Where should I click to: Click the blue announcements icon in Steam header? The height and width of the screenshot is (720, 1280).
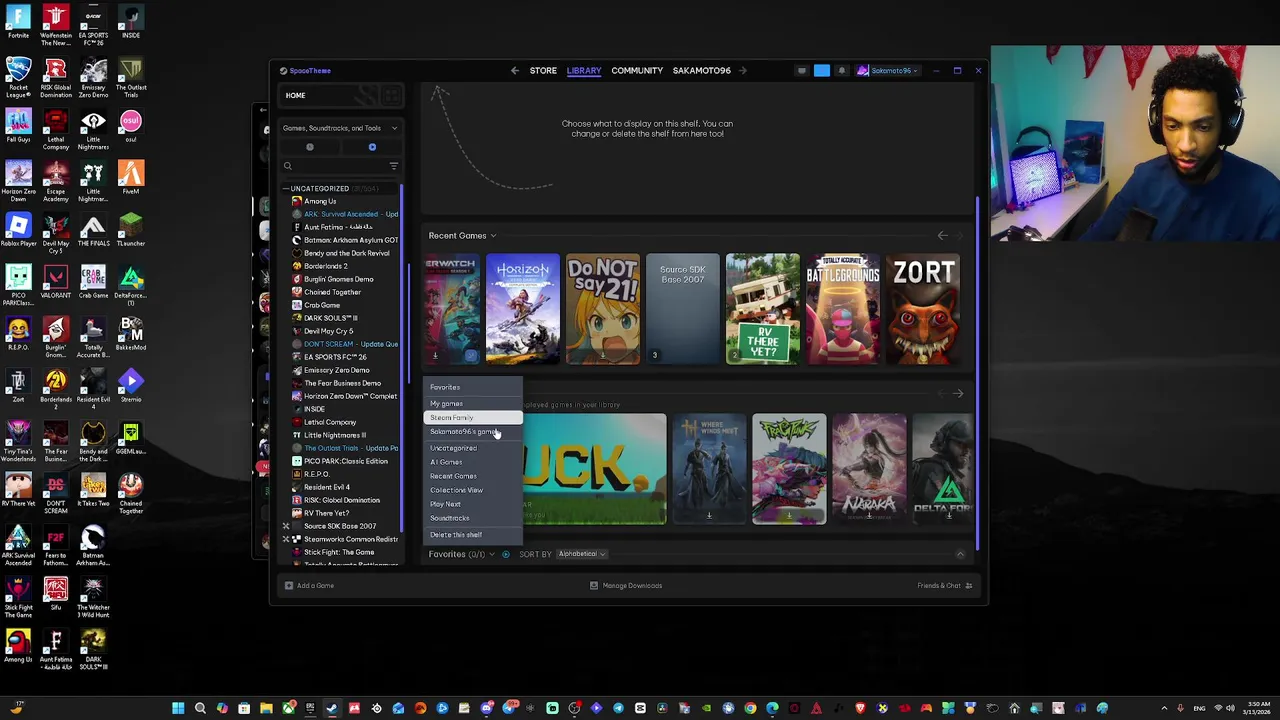click(822, 71)
